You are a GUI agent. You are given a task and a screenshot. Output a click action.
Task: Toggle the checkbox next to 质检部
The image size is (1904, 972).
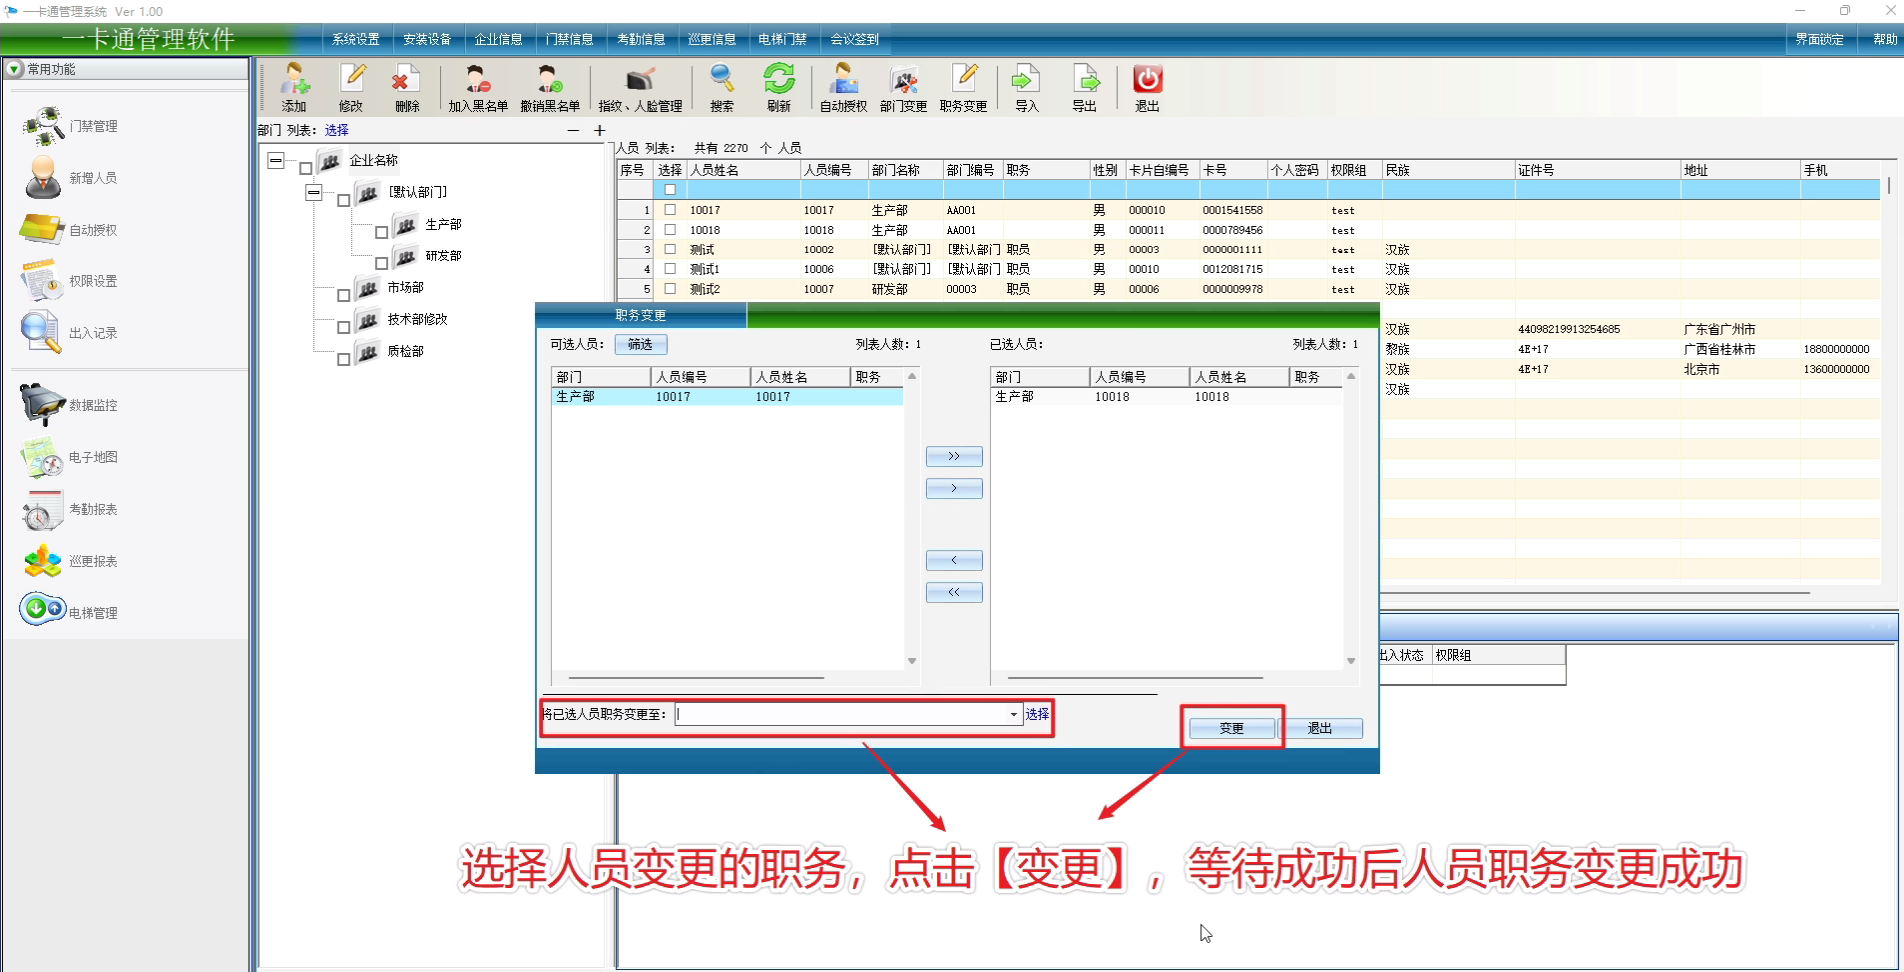pos(344,359)
